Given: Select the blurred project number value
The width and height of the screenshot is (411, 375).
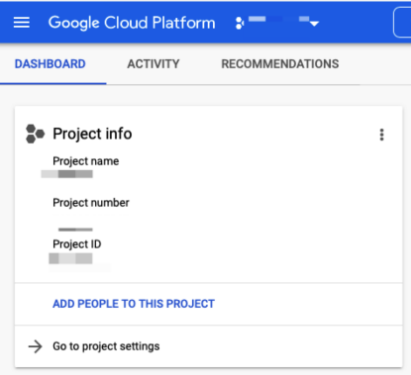Looking at the screenshot, I should [75, 229].
